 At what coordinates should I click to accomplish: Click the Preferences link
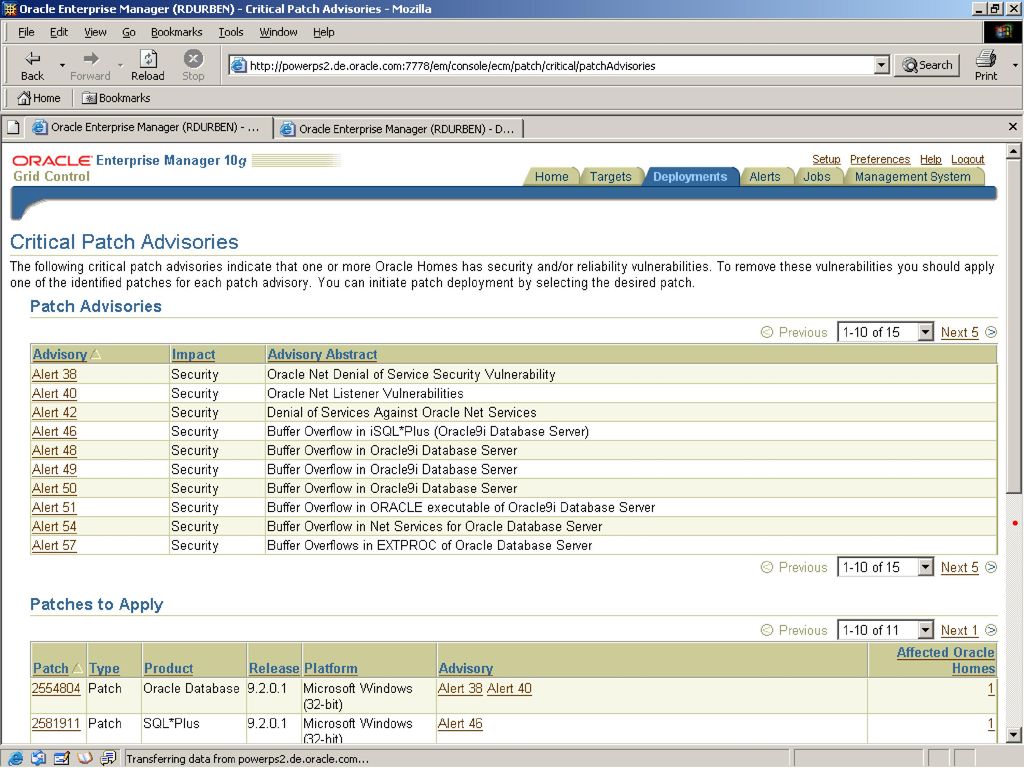880,159
